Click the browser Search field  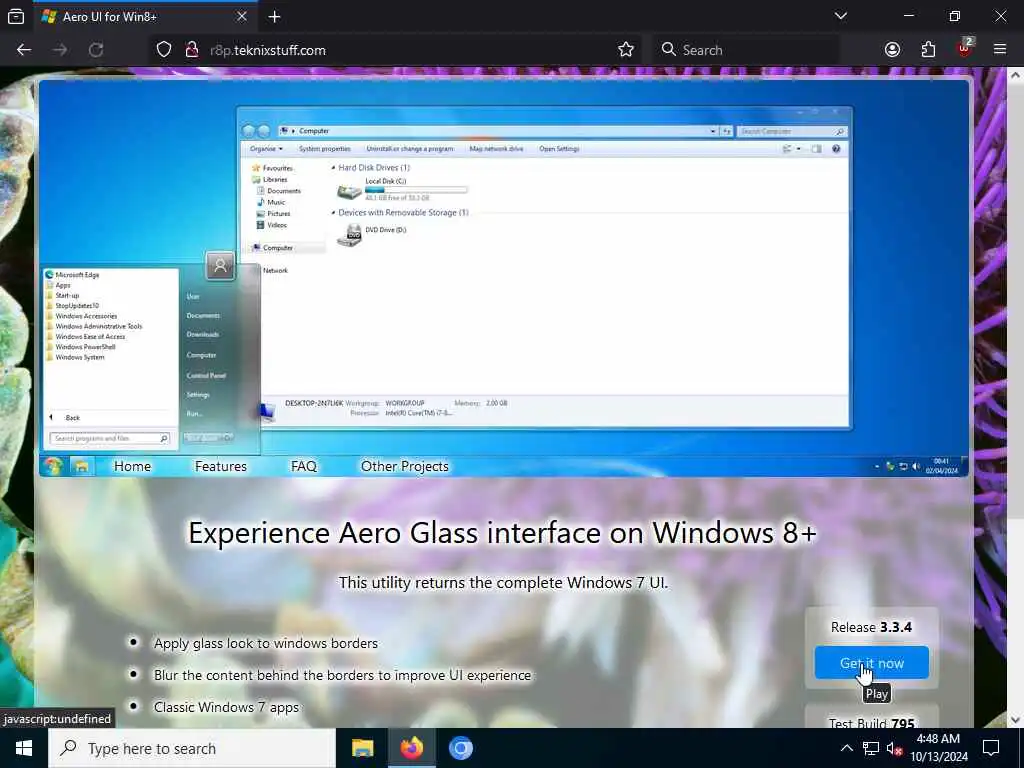click(748, 50)
